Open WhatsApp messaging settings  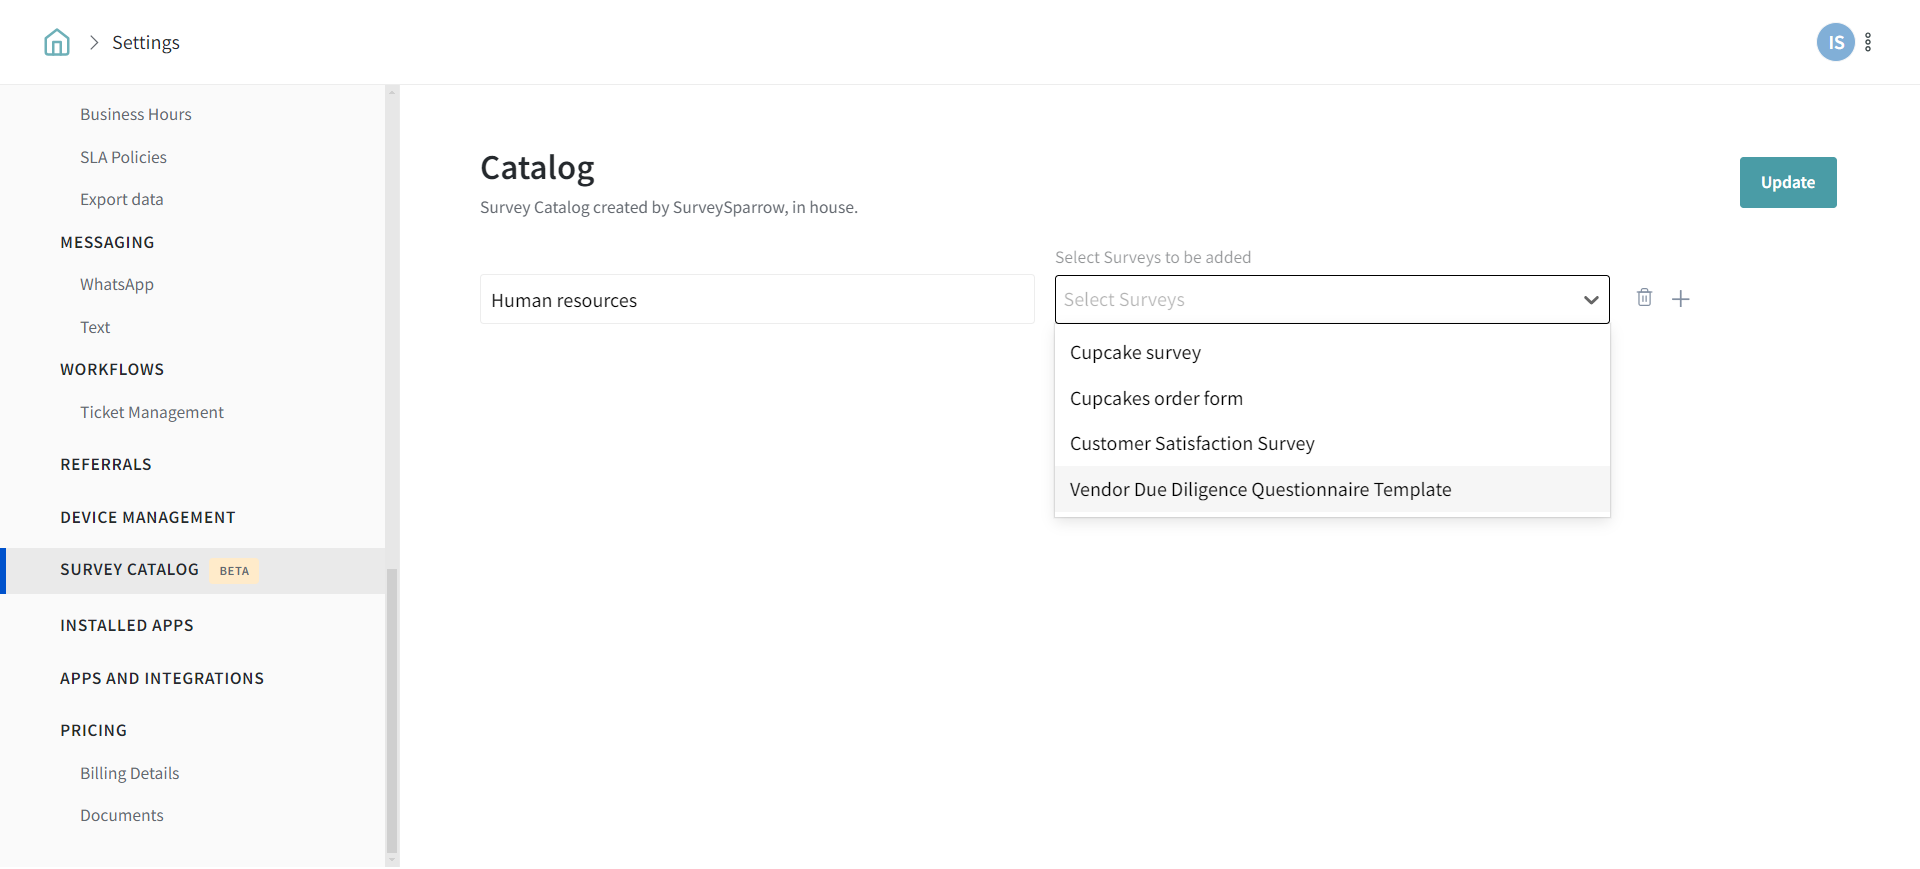pyautogui.click(x=117, y=285)
